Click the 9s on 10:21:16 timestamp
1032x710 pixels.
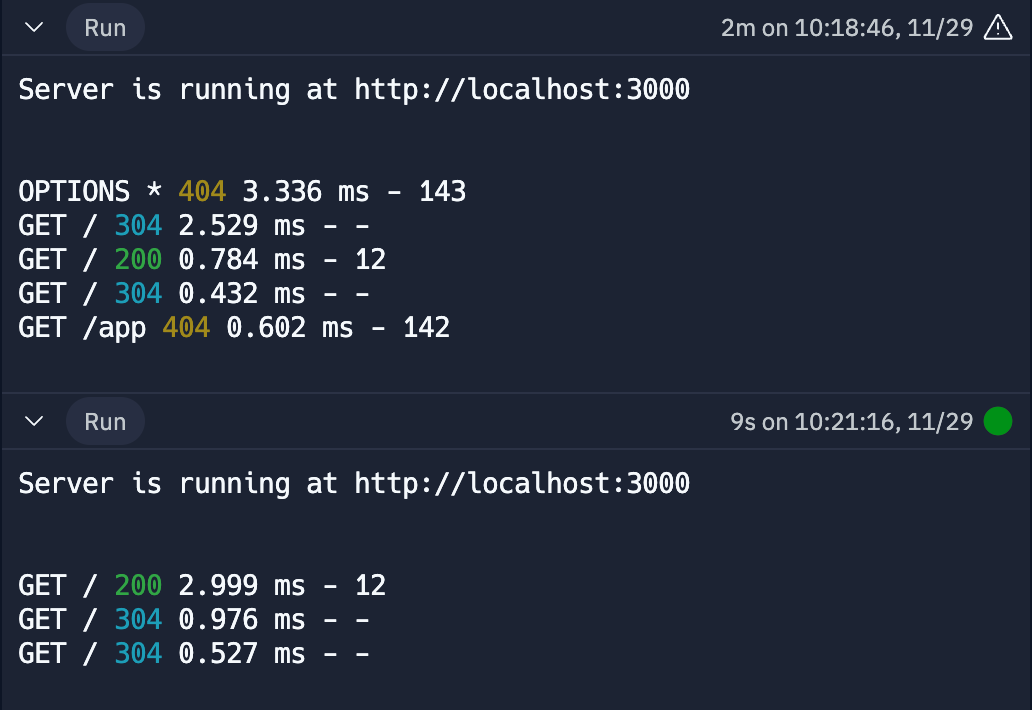point(851,421)
